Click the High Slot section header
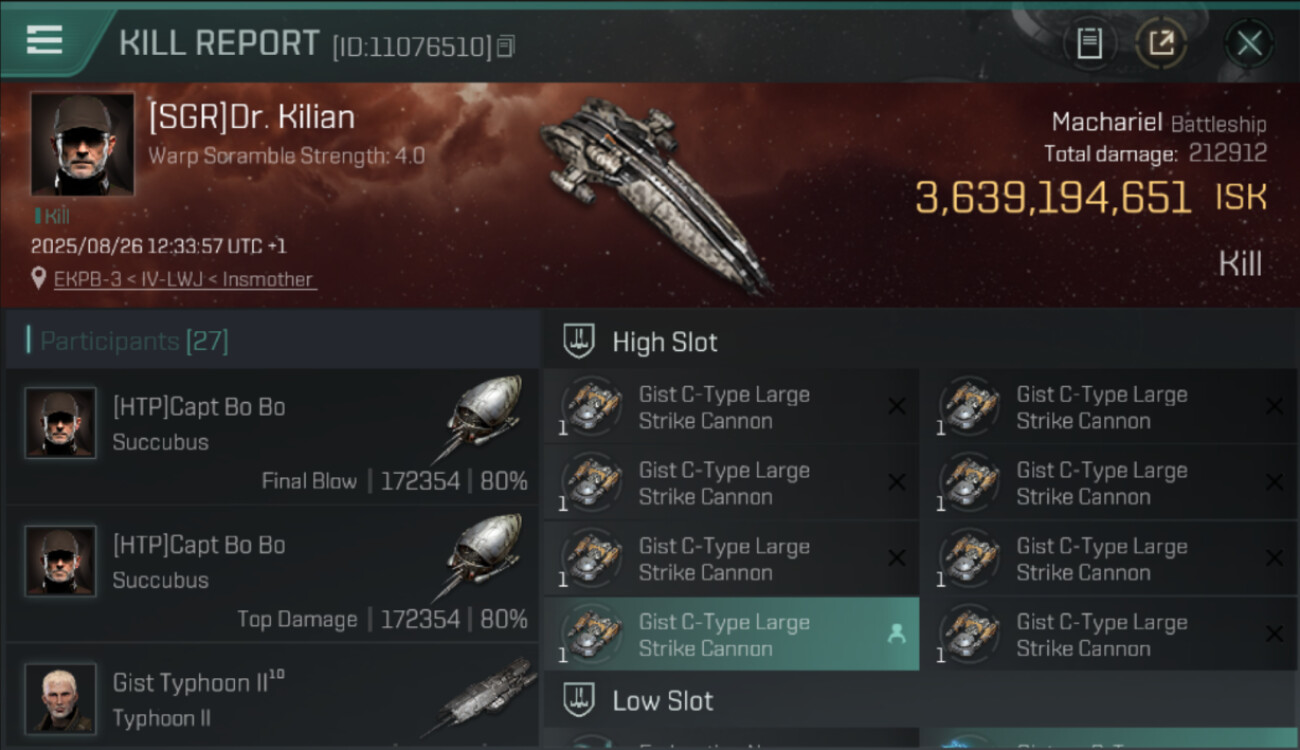The height and width of the screenshot is (750, 1300). coord(665,342)
